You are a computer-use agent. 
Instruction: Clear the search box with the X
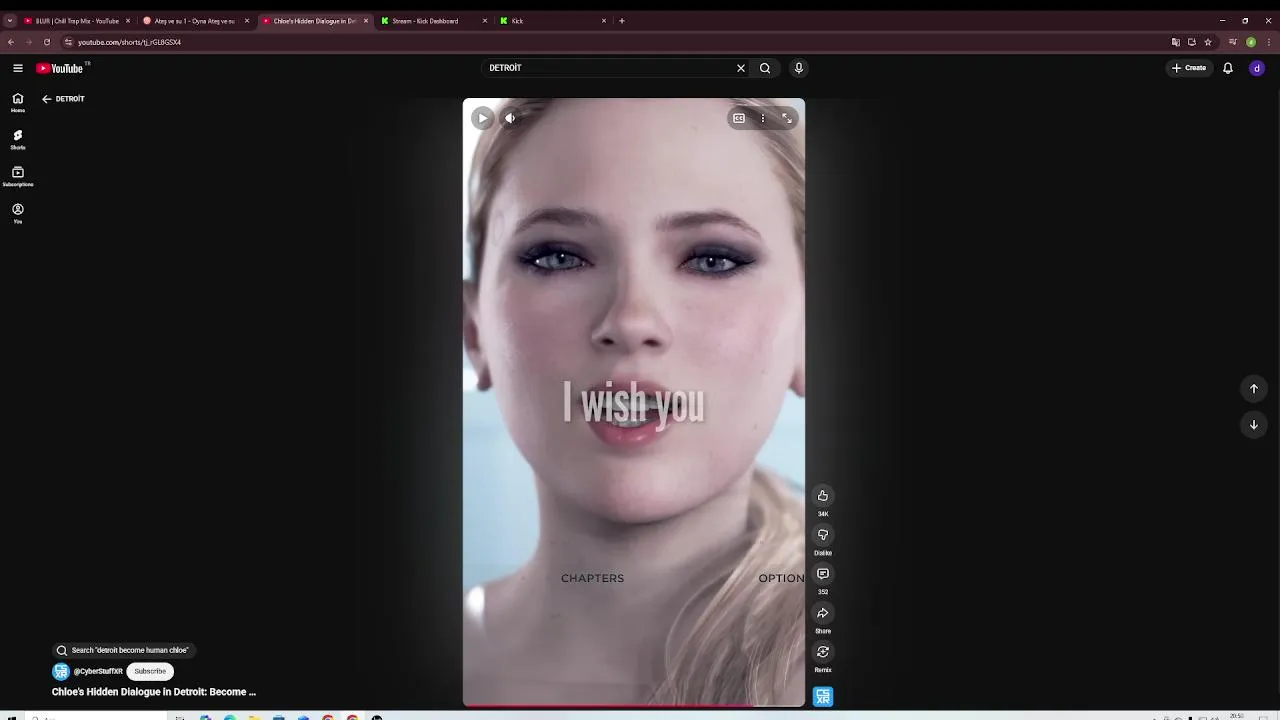(x=741, y=68)
